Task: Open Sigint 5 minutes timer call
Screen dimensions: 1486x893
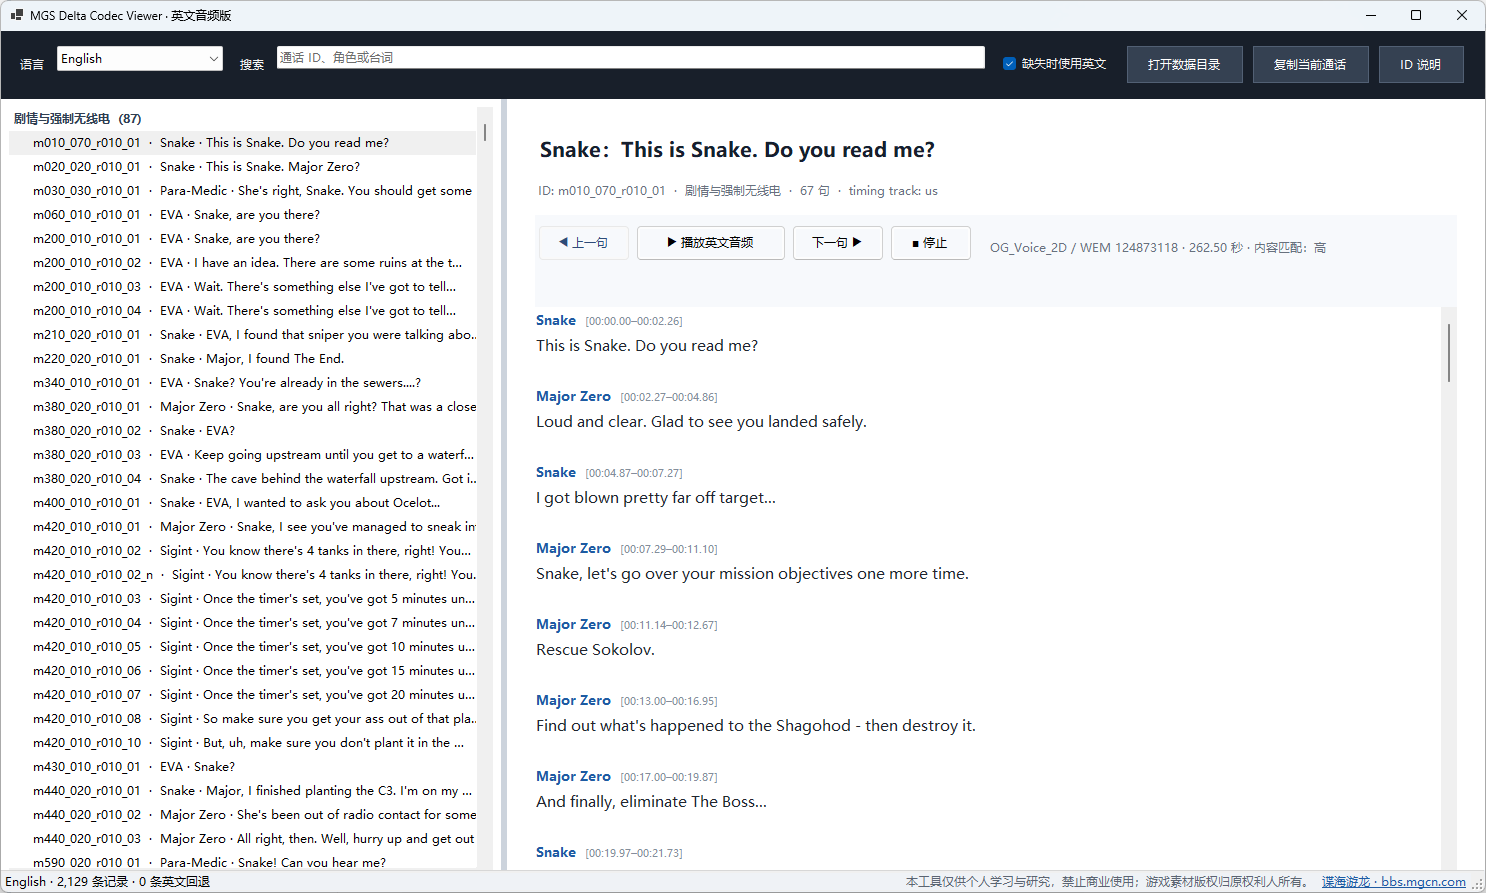Action: (x=243, y=599)
